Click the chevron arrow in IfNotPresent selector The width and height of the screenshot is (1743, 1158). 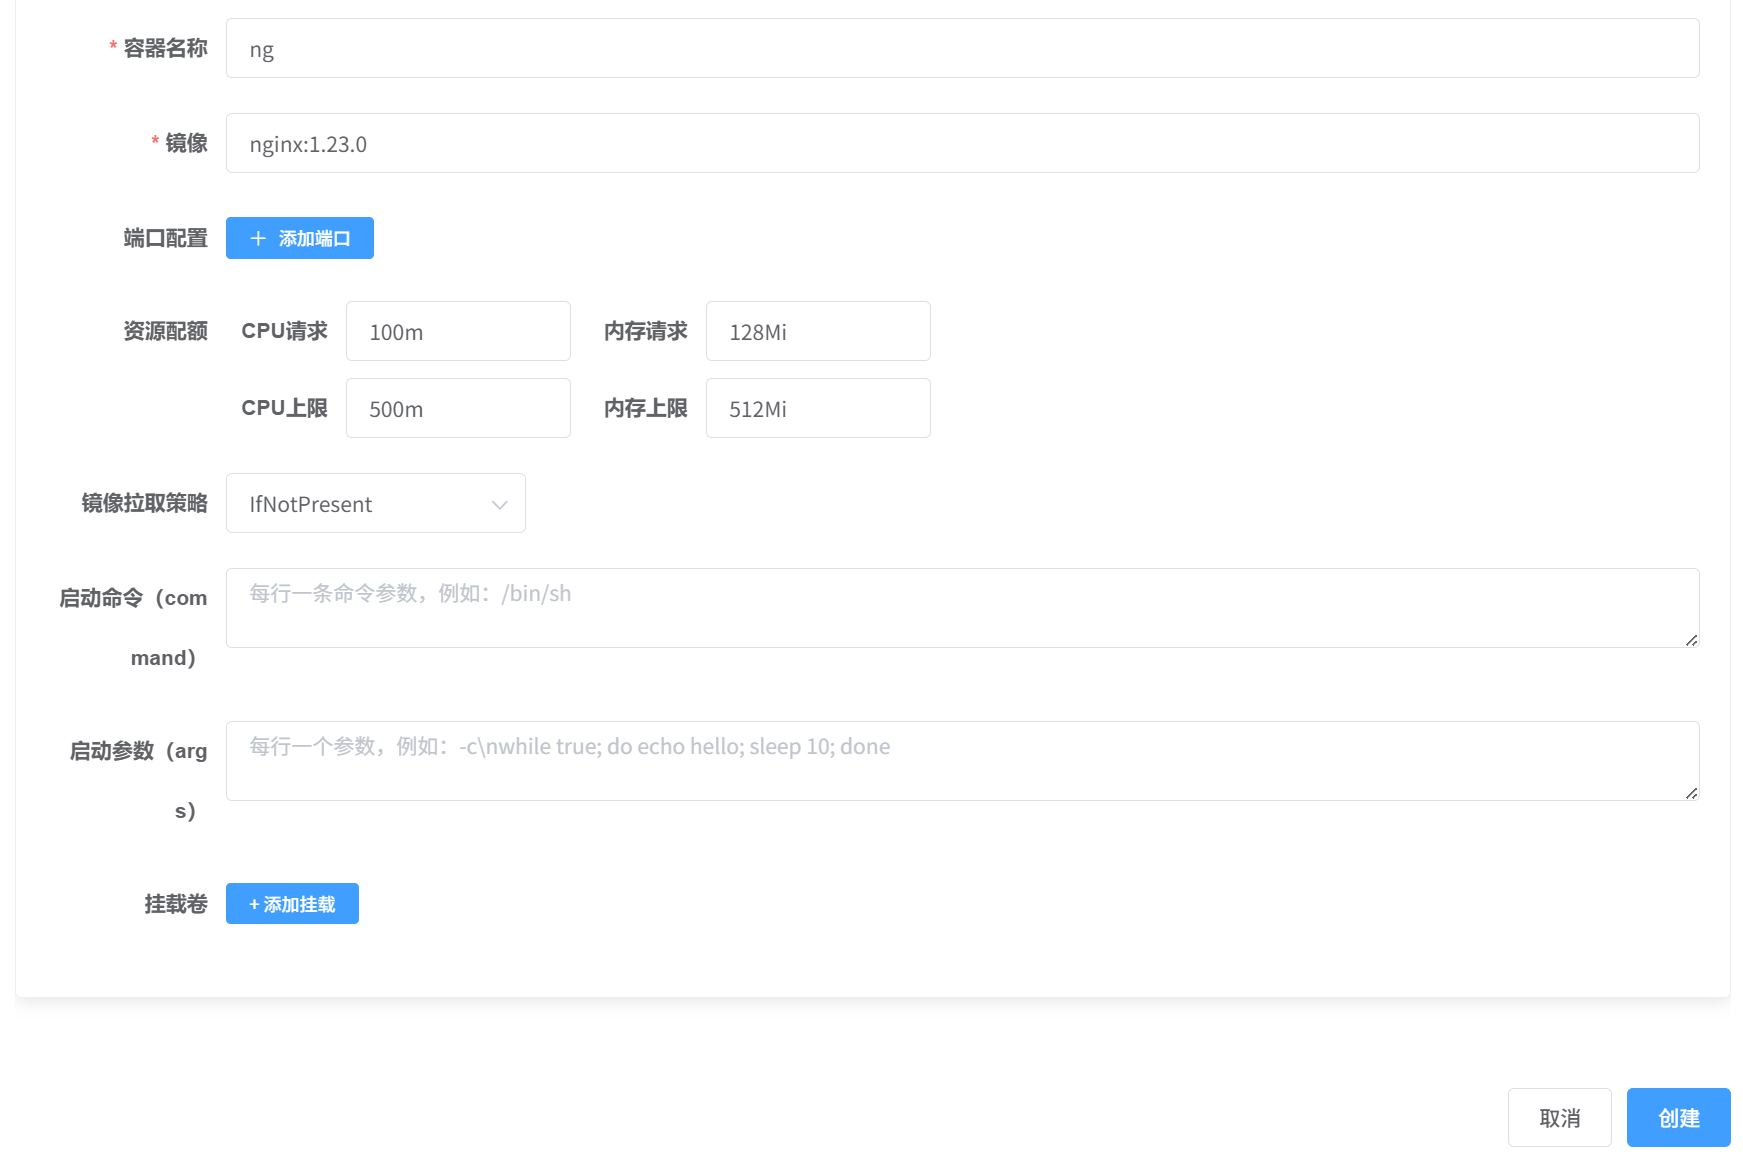tap(499, 504)
